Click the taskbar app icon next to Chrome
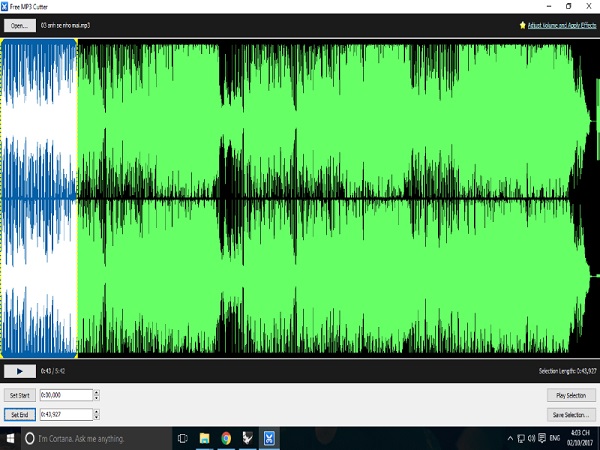The width and height of the screenshot is (600, 450). point(248,439)
